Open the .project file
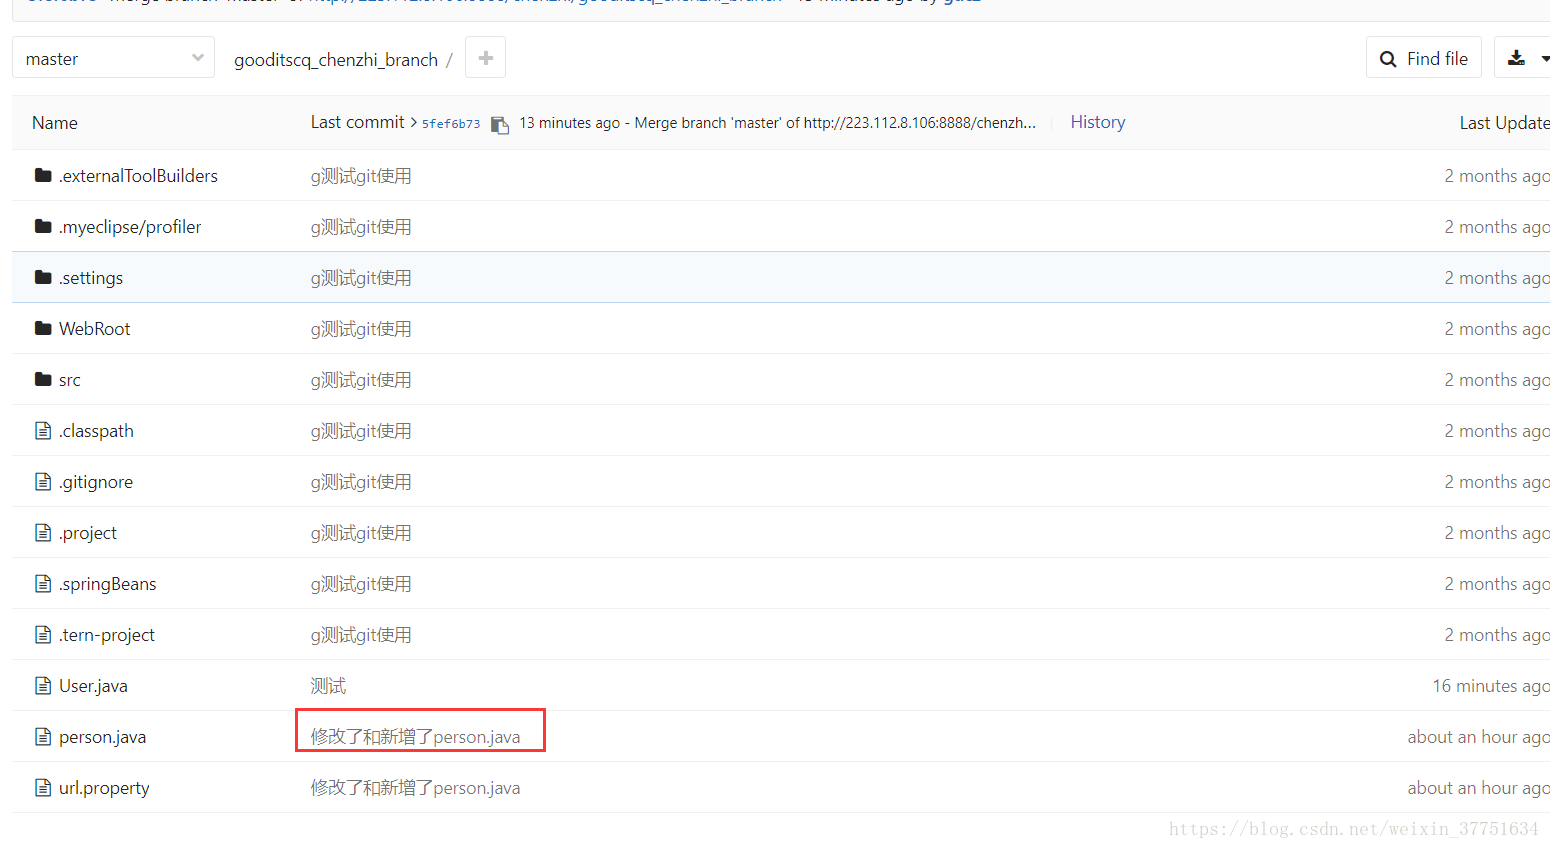Viewport: 1550px width, 849px height. (88, 533)
